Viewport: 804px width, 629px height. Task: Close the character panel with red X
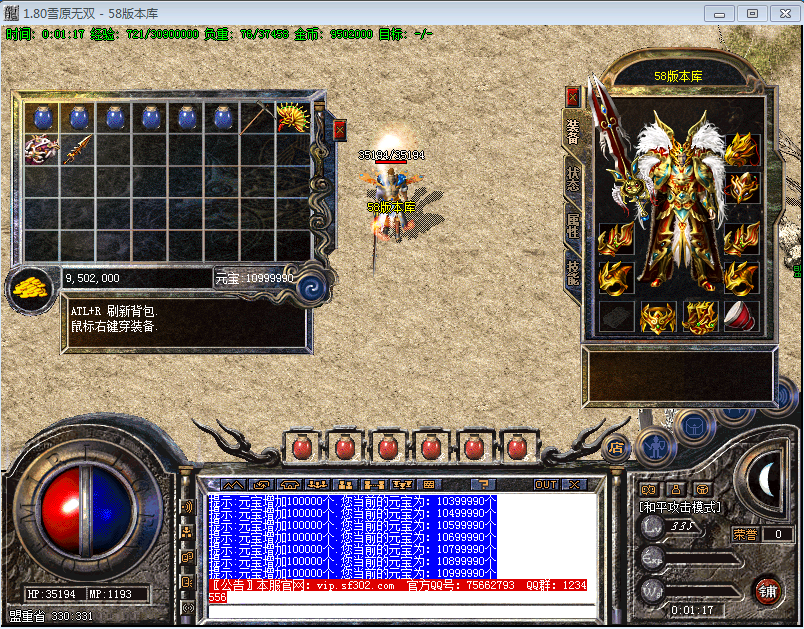[573, 96]
